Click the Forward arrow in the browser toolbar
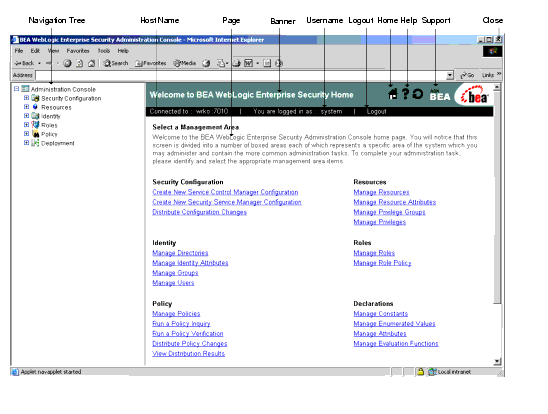 49,63
